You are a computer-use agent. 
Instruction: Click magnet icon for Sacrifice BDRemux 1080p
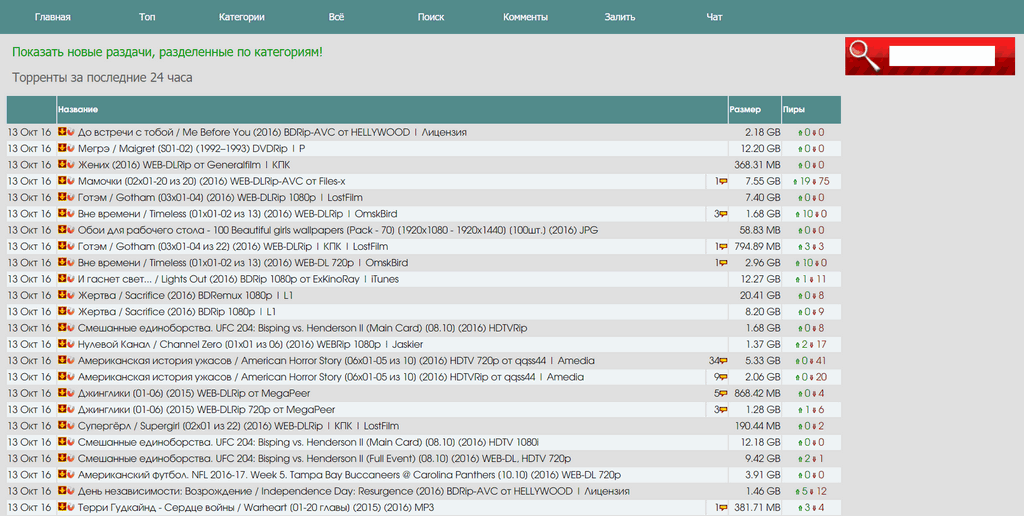point(71,296)
